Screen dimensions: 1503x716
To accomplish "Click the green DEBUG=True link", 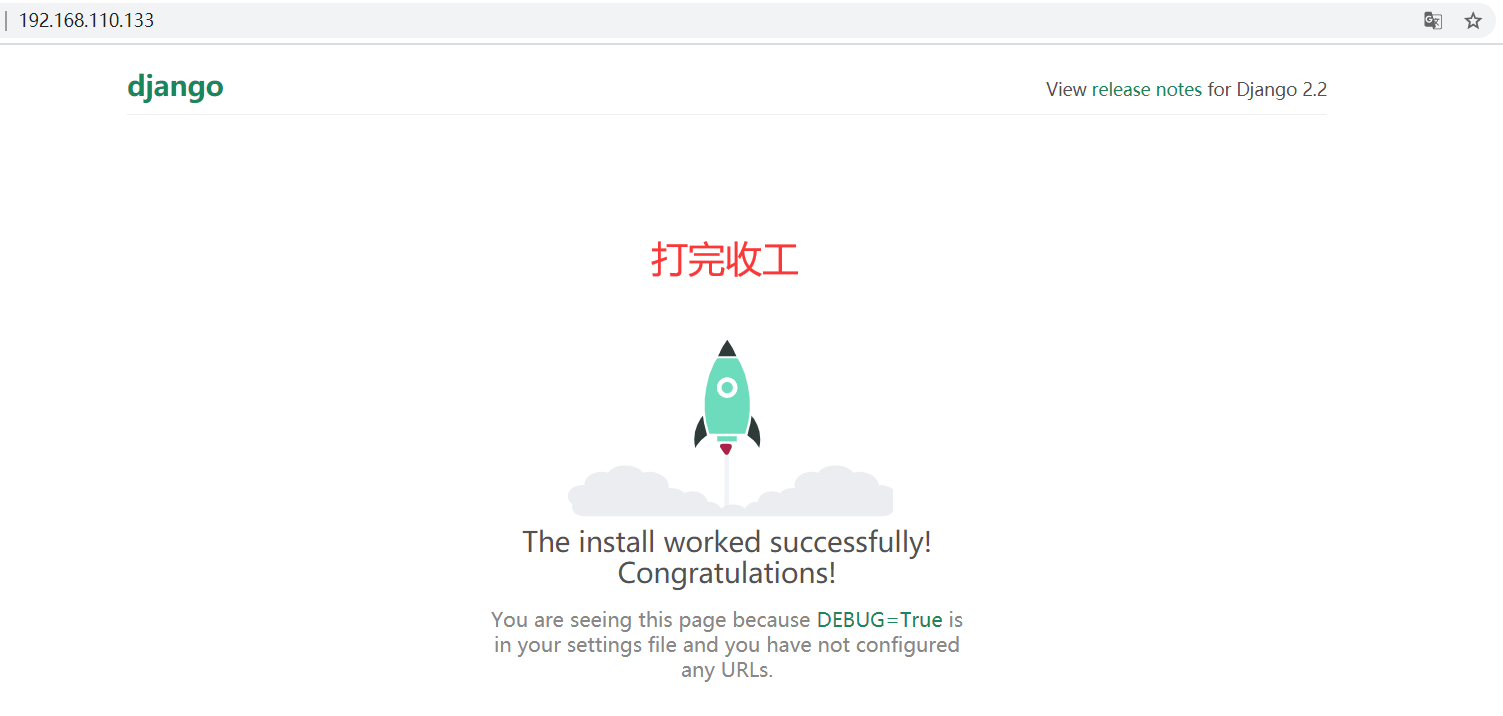I will pos(879,619).
